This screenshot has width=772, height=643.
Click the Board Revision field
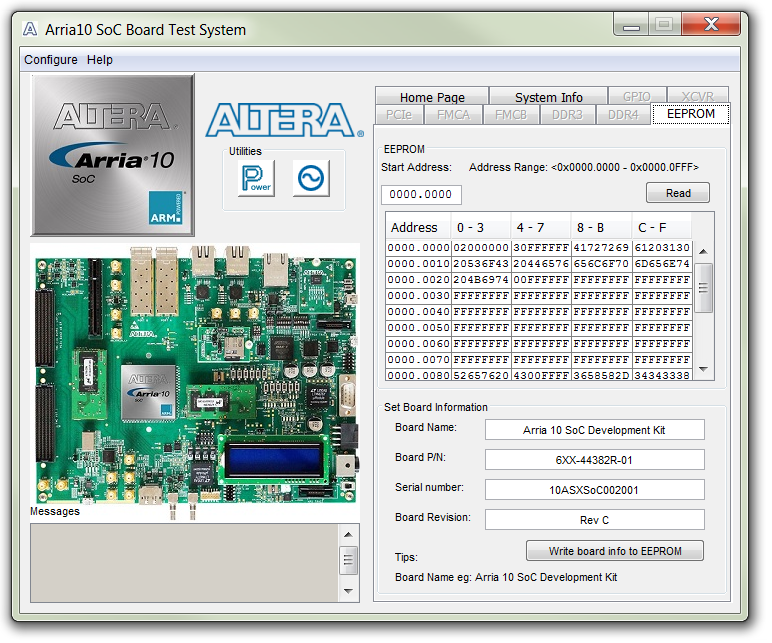pyautogui.click(x=594, y=520)
